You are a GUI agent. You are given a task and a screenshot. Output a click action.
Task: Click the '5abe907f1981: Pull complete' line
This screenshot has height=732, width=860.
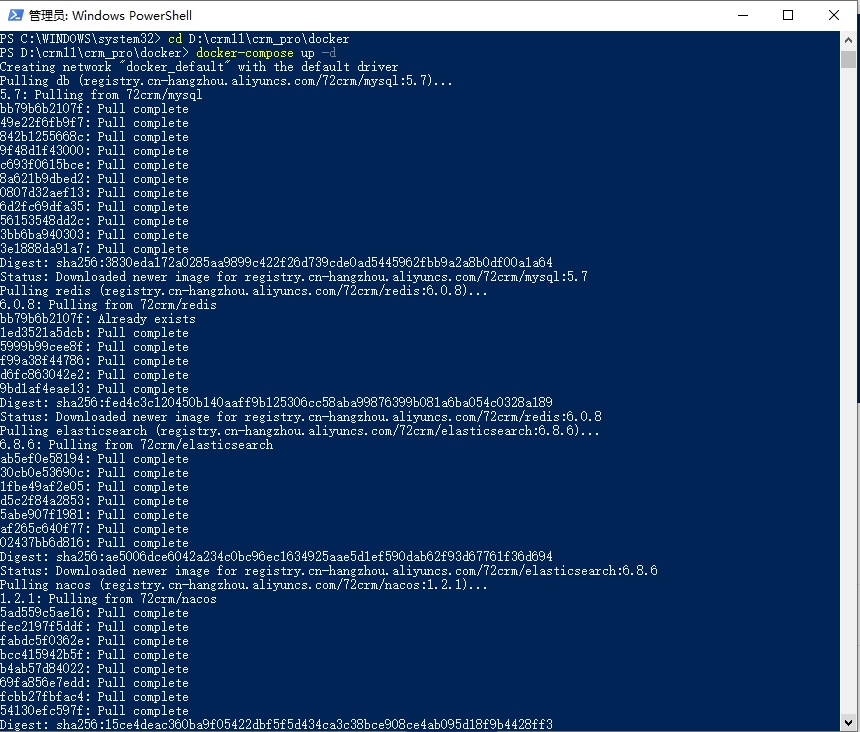coord(94,515)
